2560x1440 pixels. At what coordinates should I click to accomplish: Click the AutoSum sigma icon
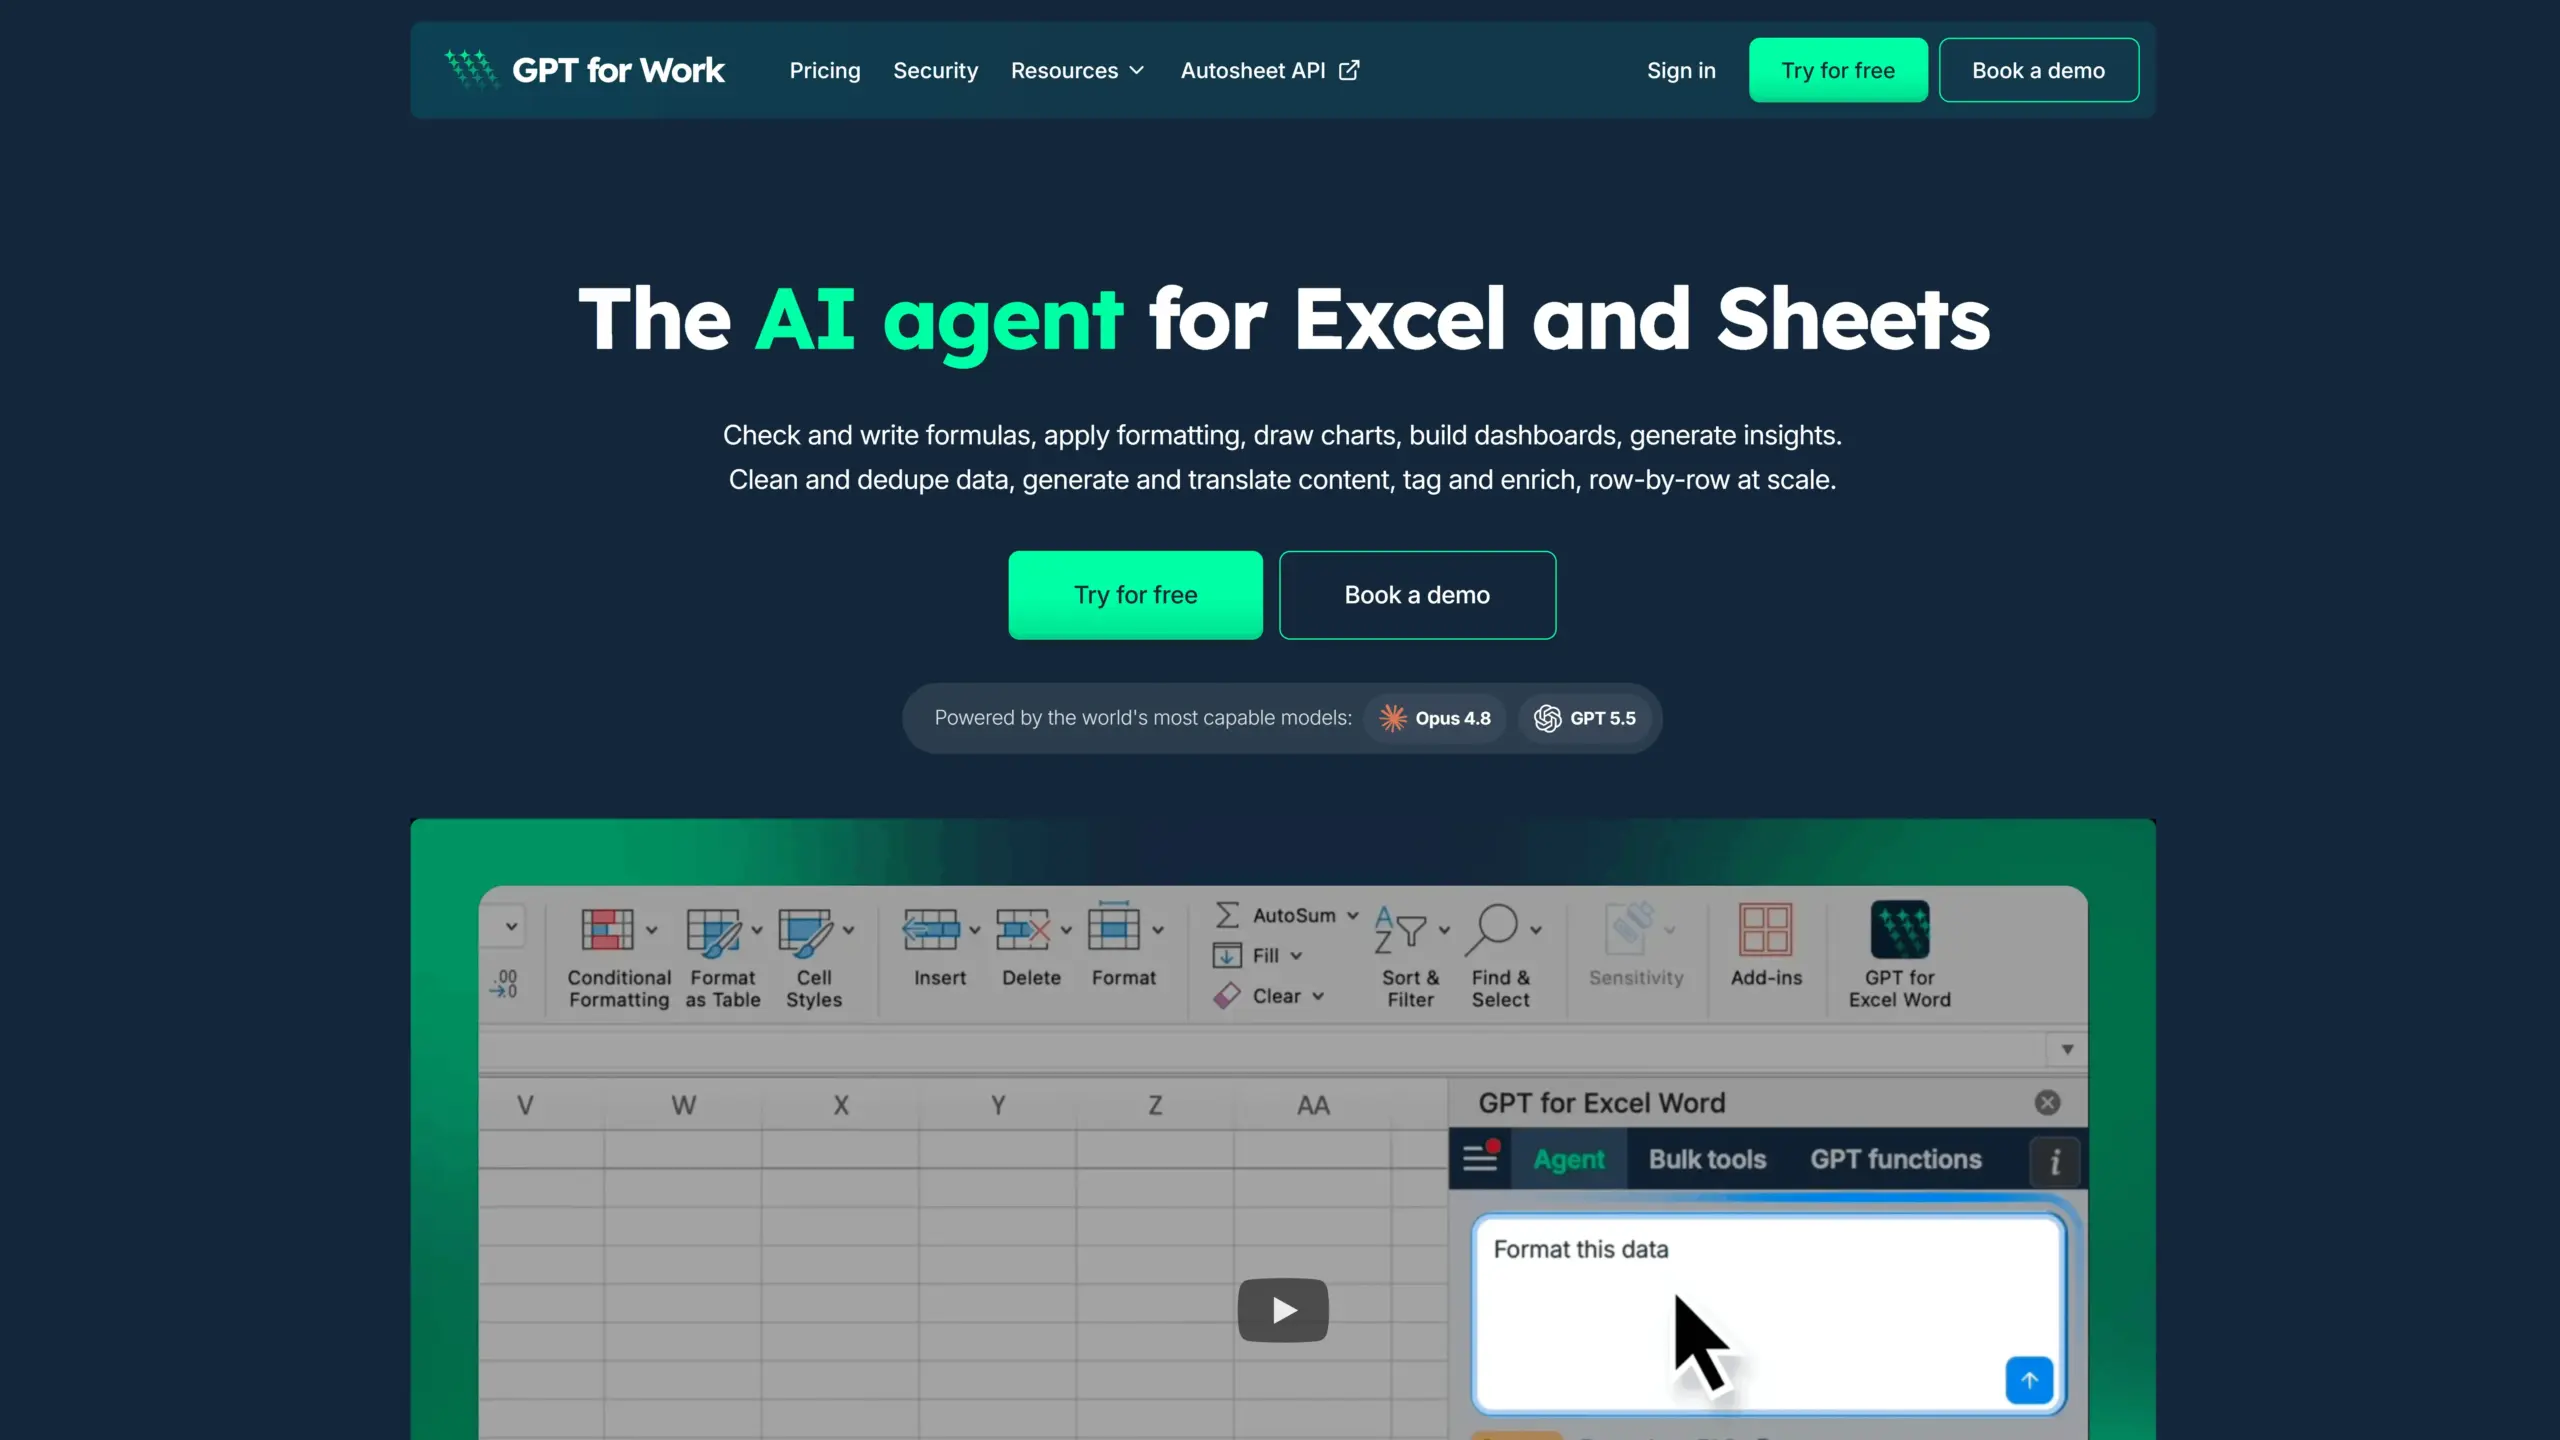[x=1227, y=915]
